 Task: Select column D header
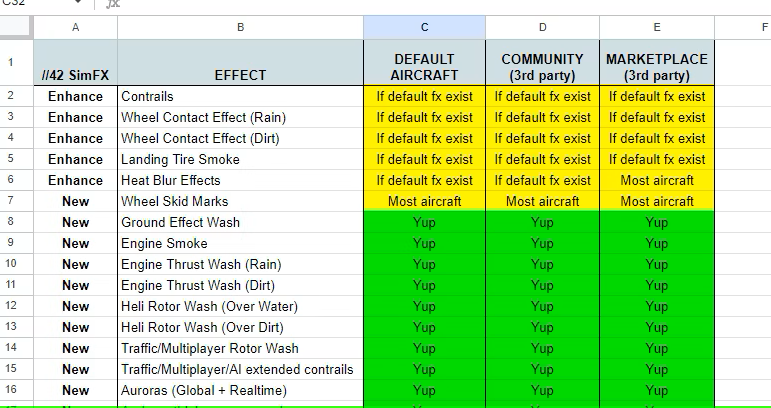pyautogui.click(x=542, y=28)
